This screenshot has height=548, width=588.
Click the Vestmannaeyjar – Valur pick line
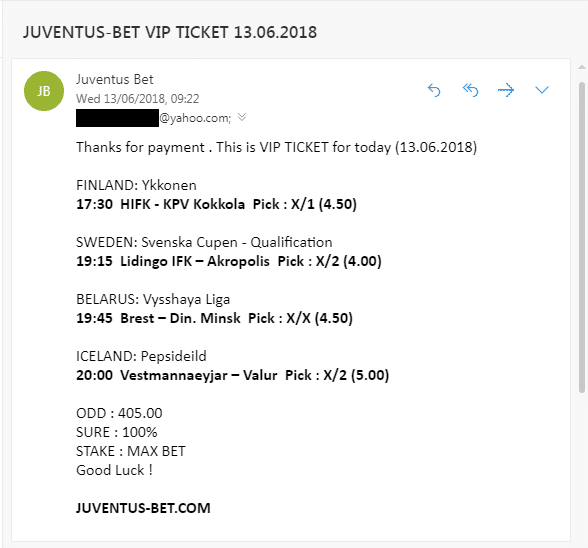pos(232,375)
